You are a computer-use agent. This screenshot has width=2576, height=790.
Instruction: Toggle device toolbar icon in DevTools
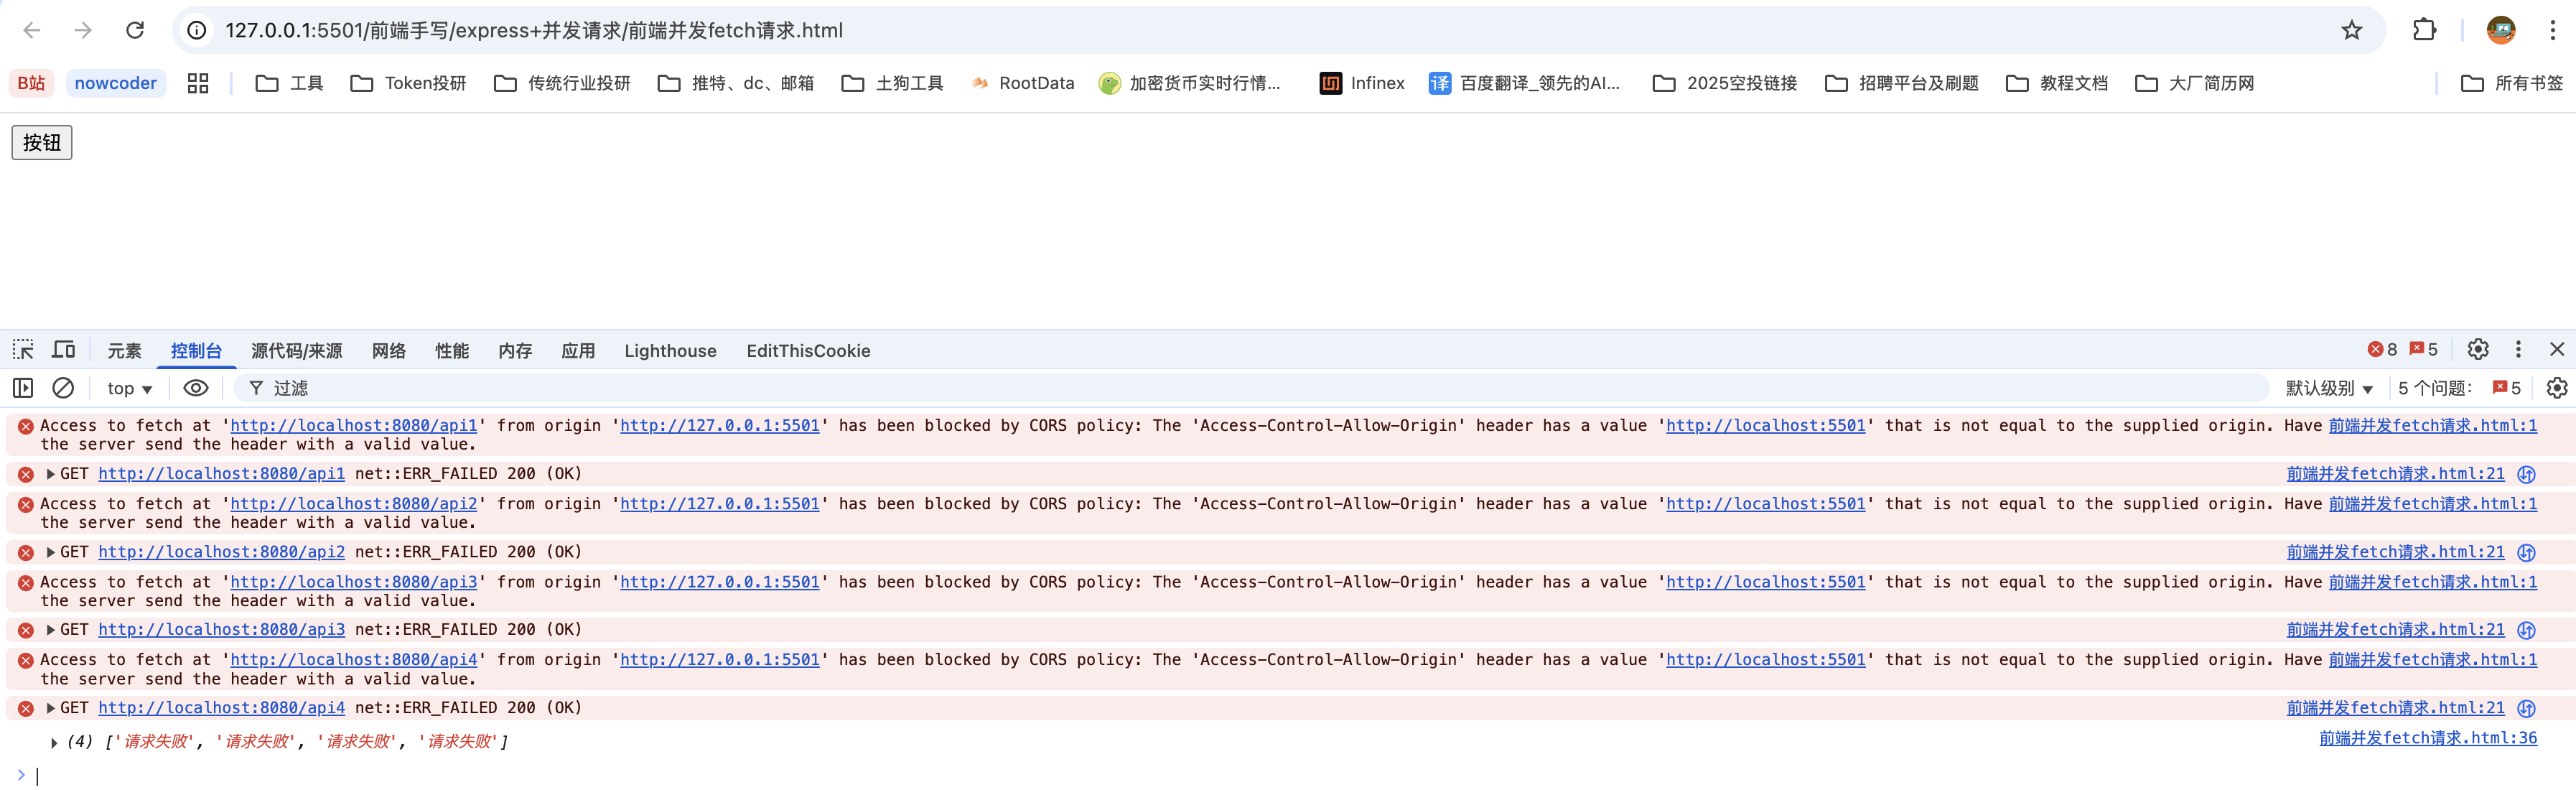point(64,350)
